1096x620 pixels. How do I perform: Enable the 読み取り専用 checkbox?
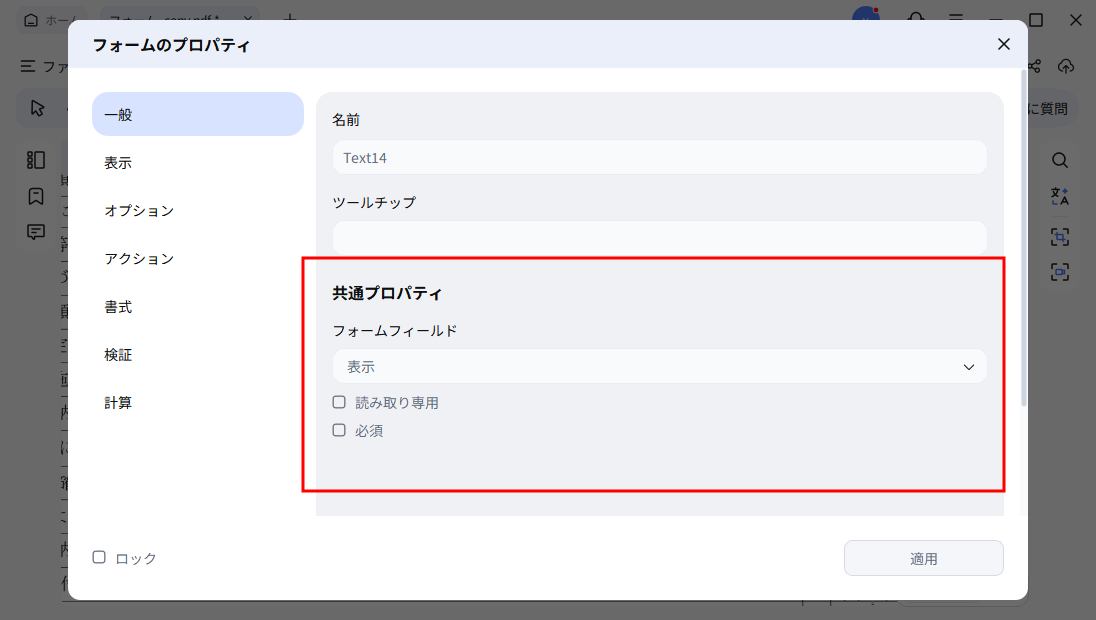click(x=340, y=402)
